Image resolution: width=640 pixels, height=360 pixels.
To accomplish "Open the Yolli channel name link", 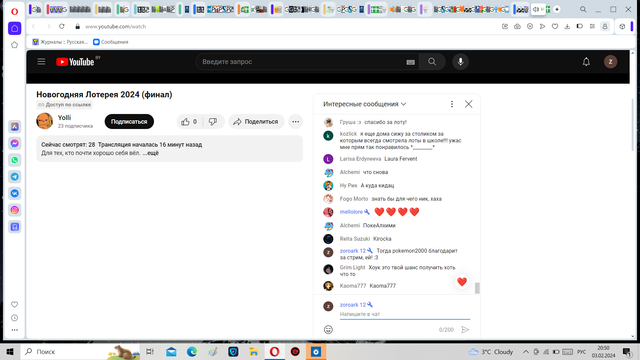I will point(64,118).
